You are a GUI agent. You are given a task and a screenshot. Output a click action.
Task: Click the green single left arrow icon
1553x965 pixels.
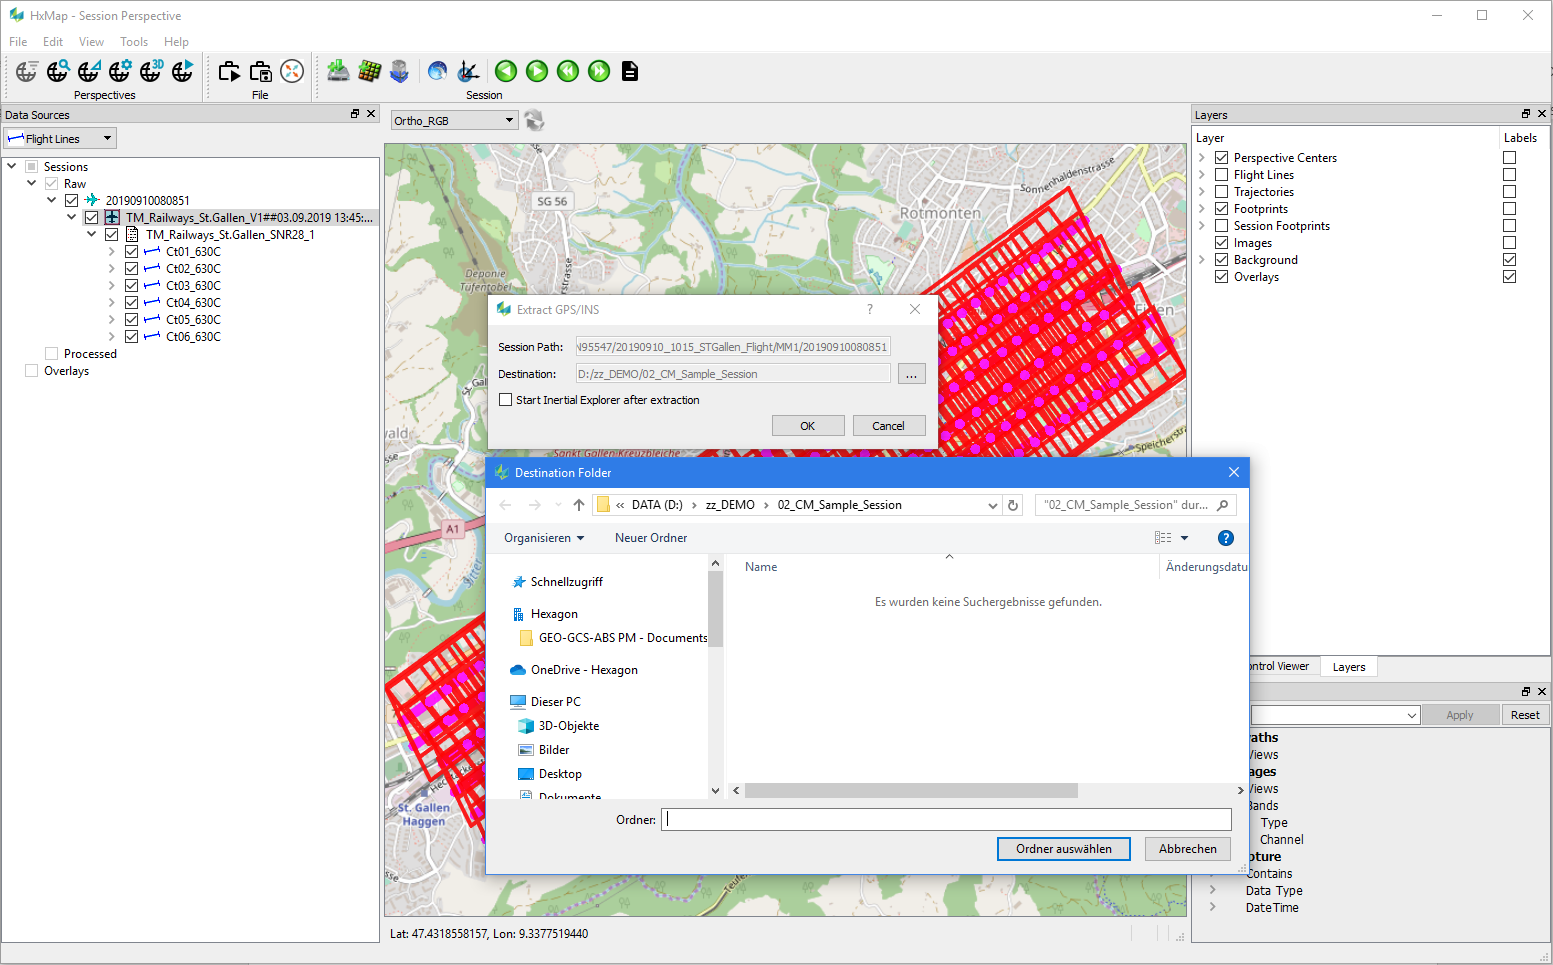pos(506,71)
